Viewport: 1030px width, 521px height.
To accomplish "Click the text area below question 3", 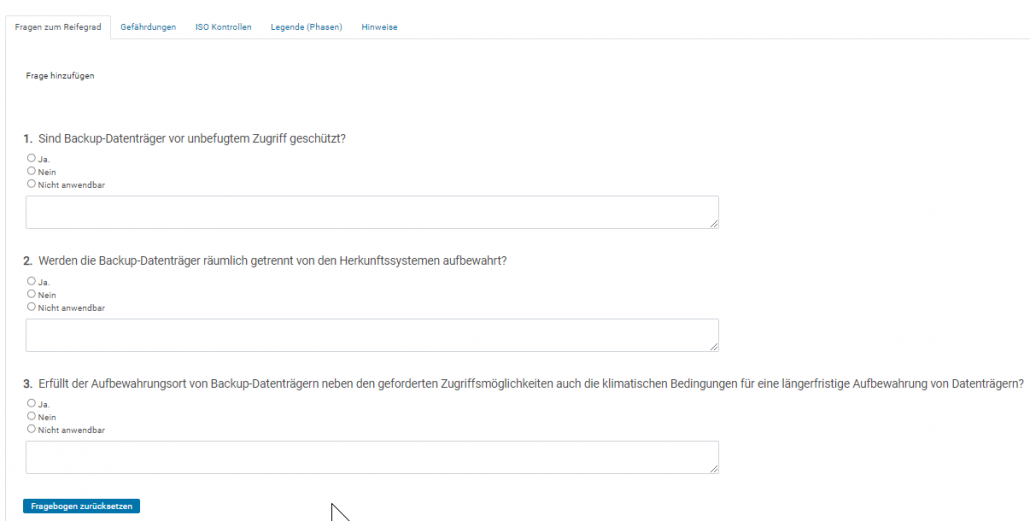I will coord(371,457).
